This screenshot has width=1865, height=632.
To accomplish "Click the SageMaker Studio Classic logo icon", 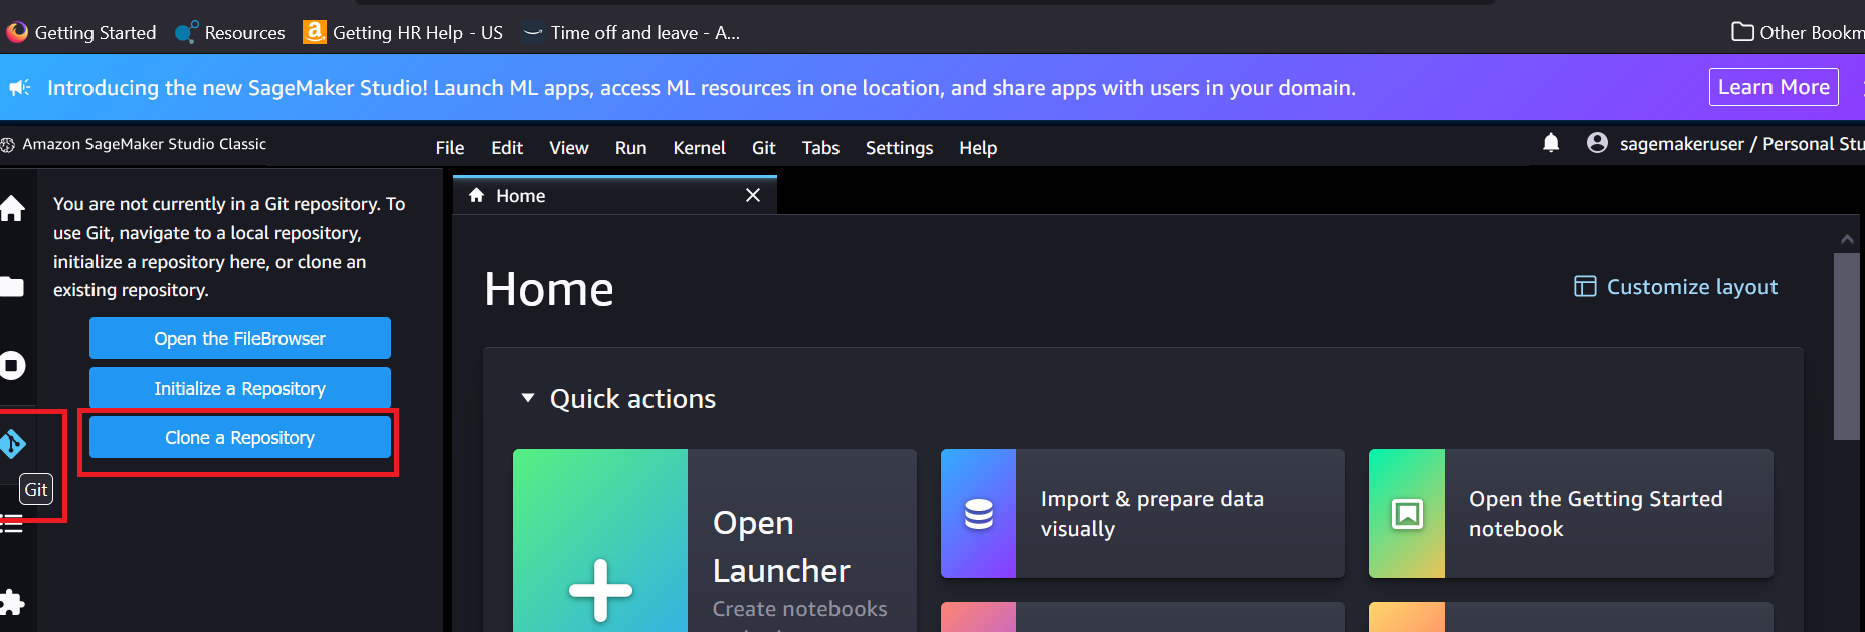I will (x=8, y=145).
